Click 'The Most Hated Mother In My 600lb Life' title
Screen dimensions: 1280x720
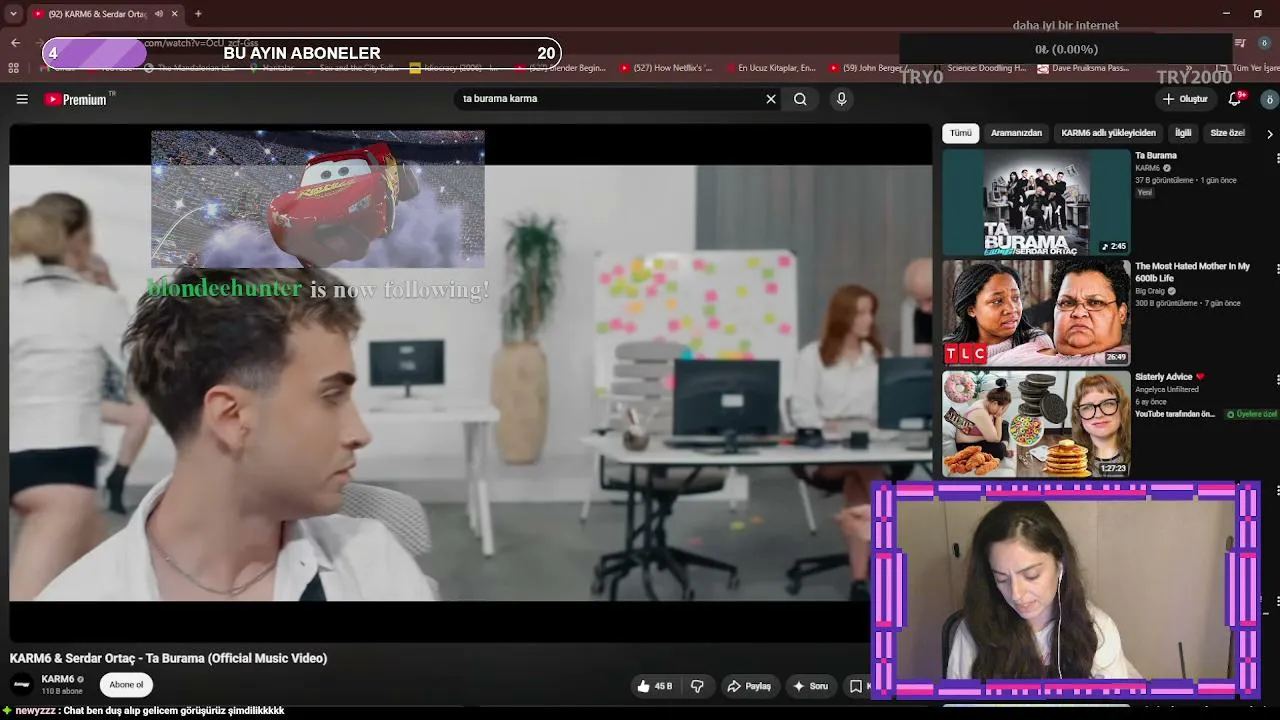(1192, 272)
